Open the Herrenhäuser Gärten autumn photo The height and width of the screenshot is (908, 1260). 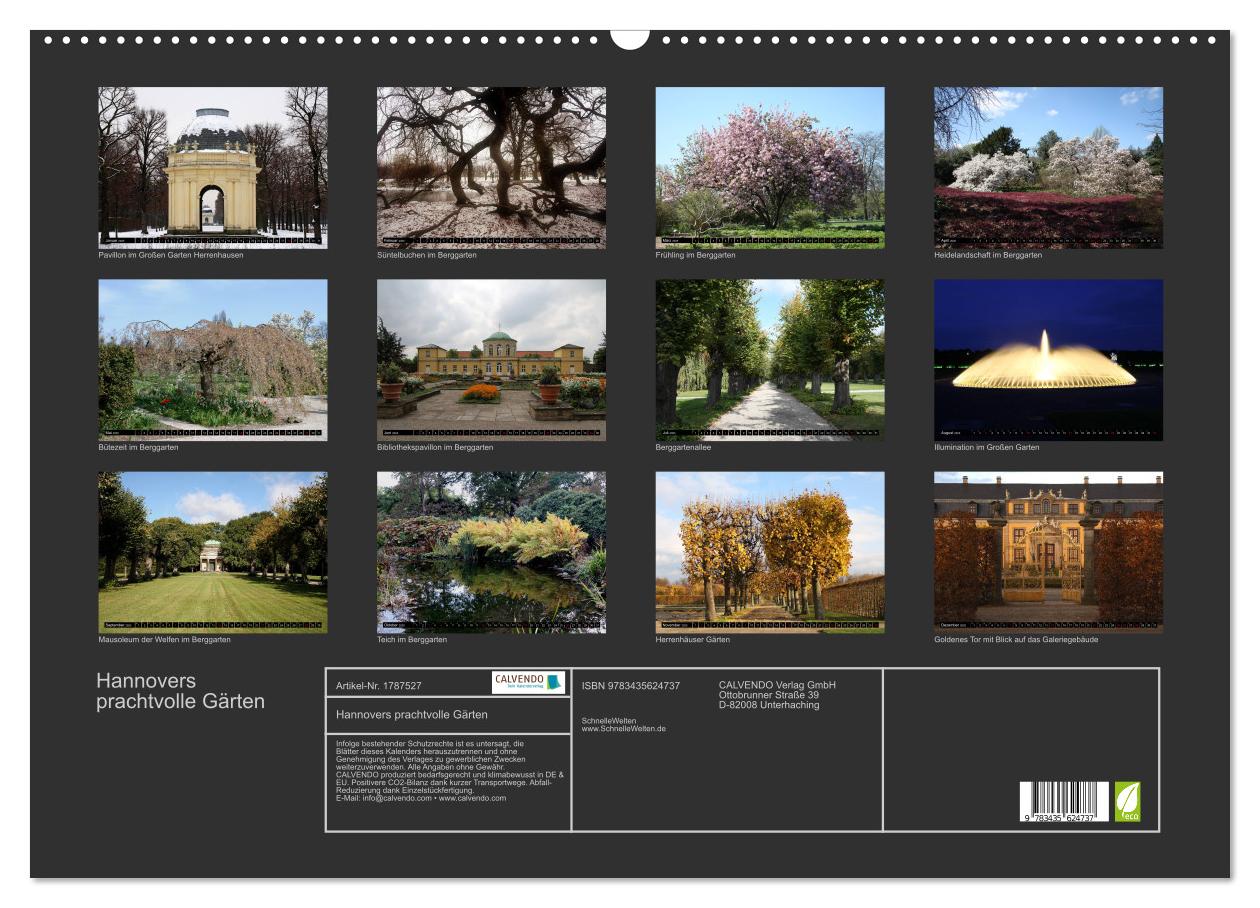(770, 552)
